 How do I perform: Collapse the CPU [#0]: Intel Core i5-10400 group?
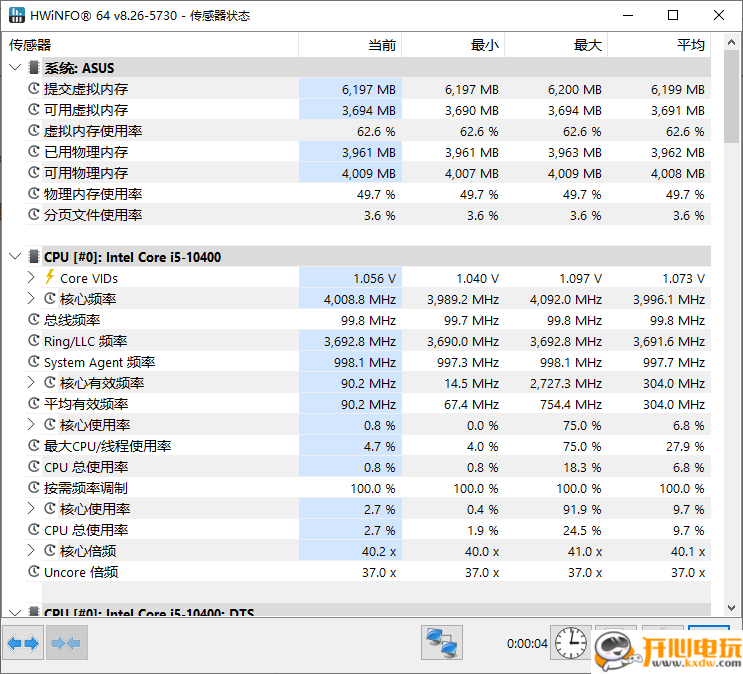(x=15, y=256)
